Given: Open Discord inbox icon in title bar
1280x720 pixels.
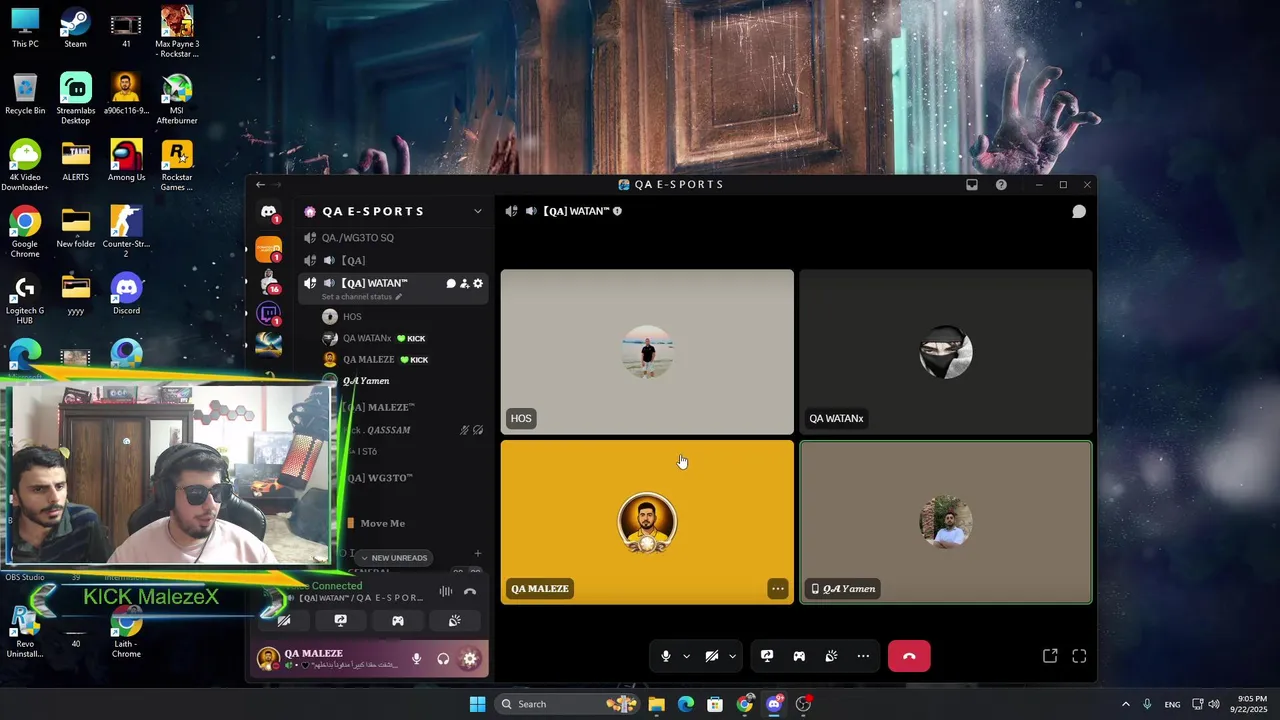Looking at the screenshot, I should 971,184.
